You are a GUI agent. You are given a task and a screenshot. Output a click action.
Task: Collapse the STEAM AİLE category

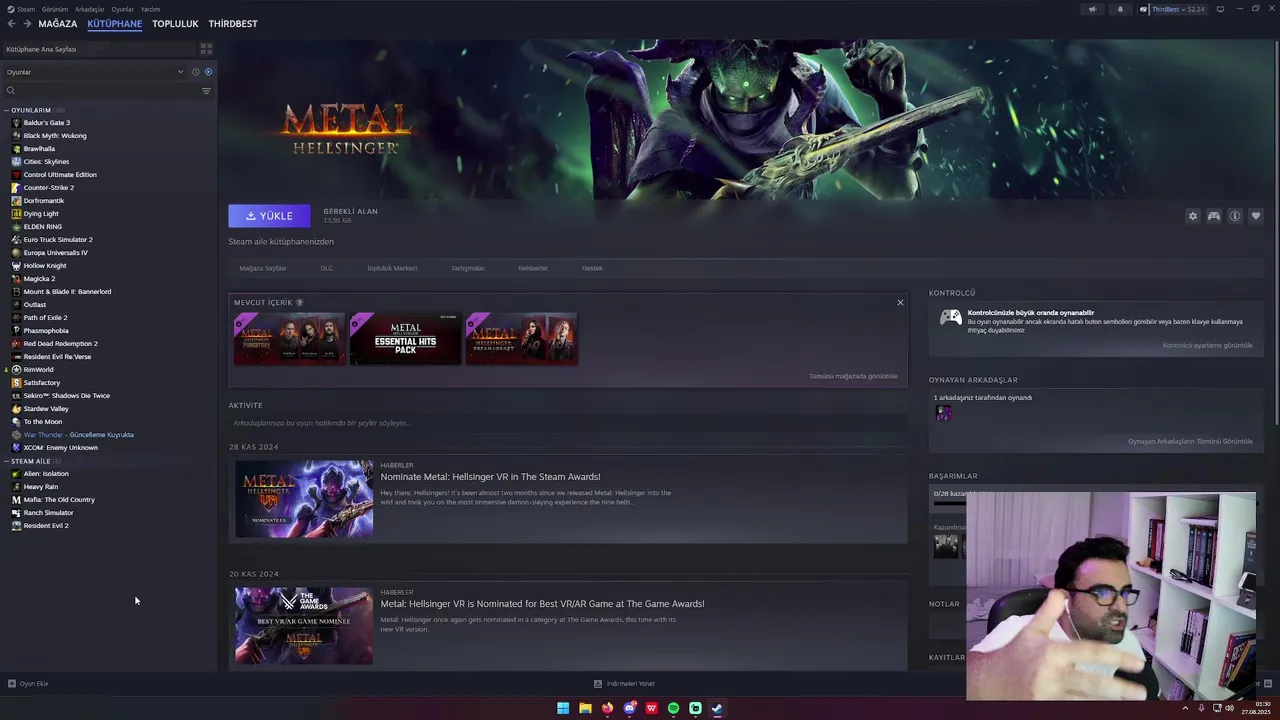pyautogui.click(x=7, y=461)
